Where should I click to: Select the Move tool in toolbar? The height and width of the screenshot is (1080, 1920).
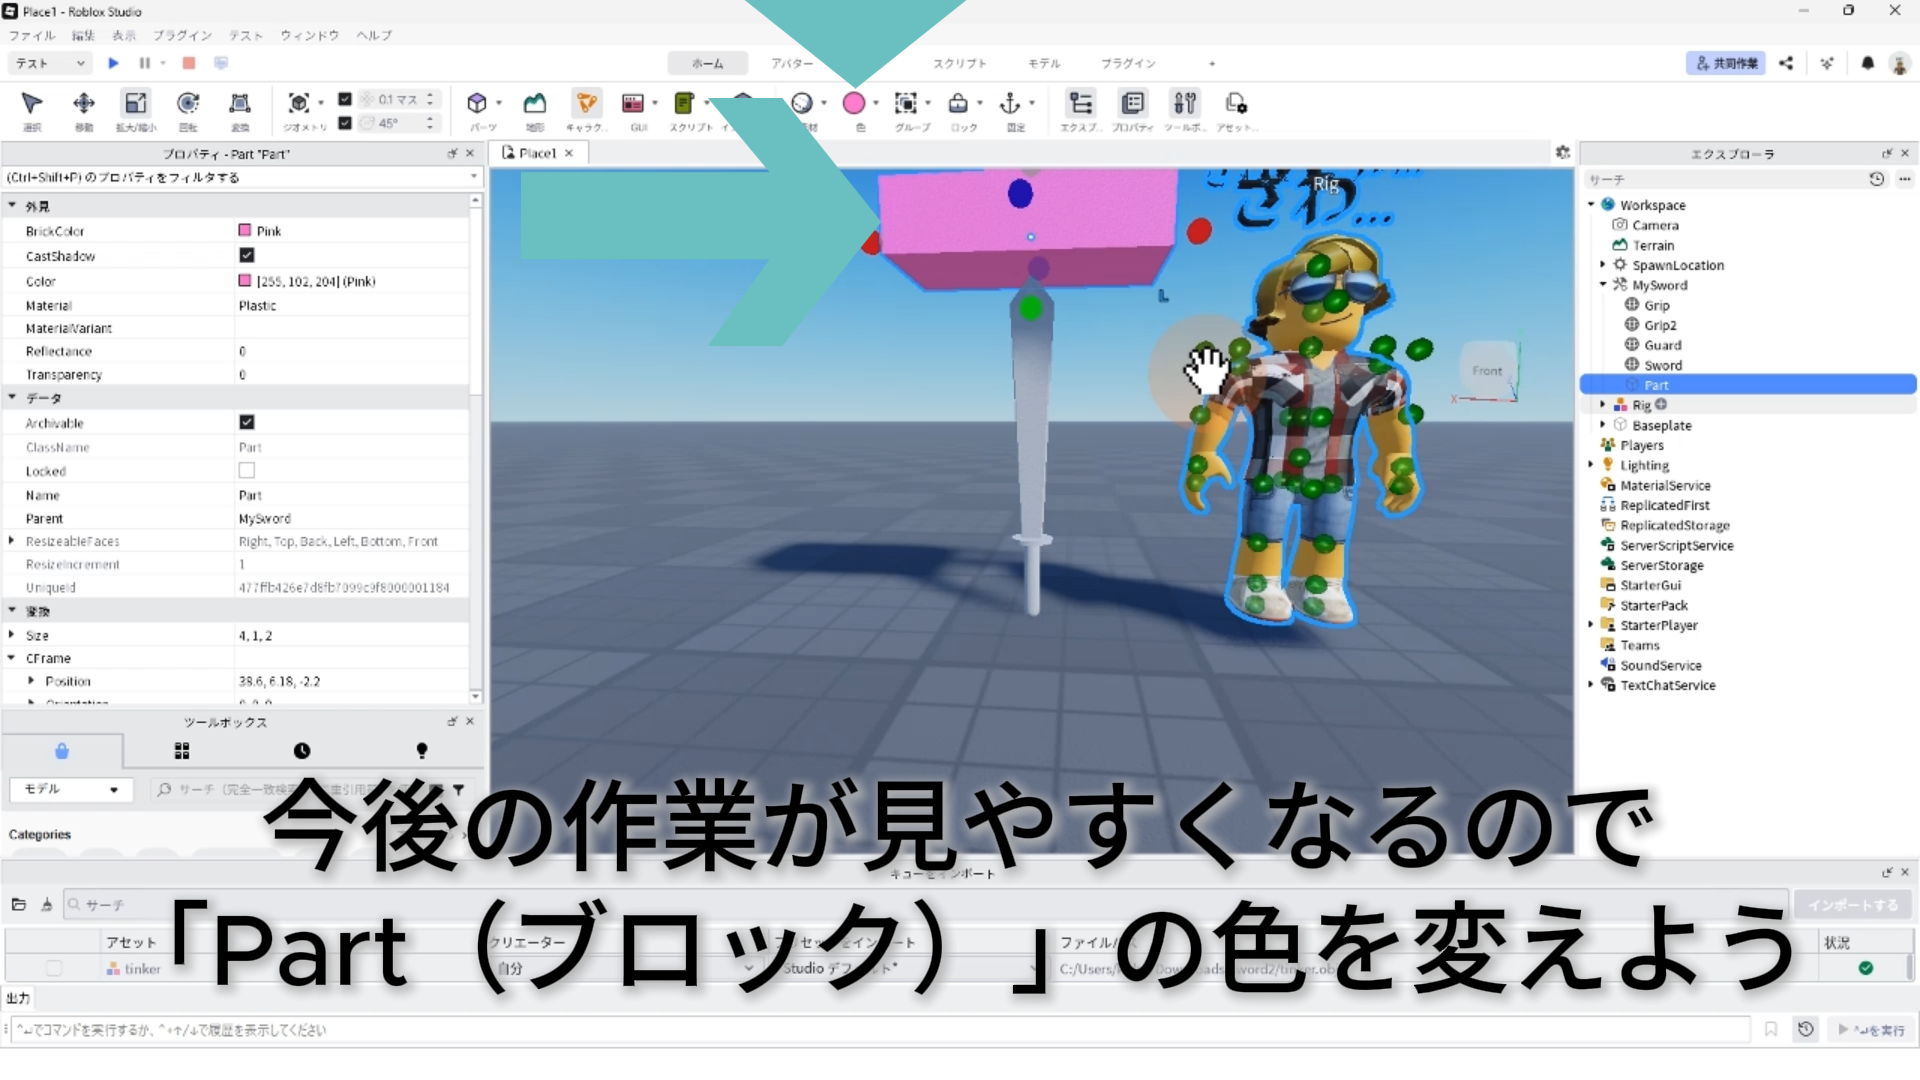pos(84,103)
